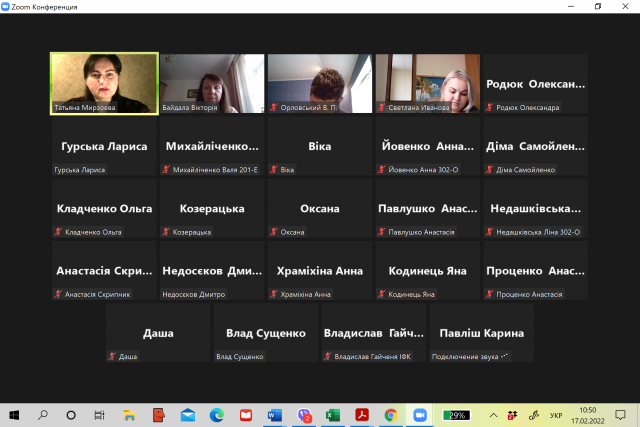Click muted mic icon beside Віка label
The width and height of the screenshot is (640, 427).
tap(274, 169)
